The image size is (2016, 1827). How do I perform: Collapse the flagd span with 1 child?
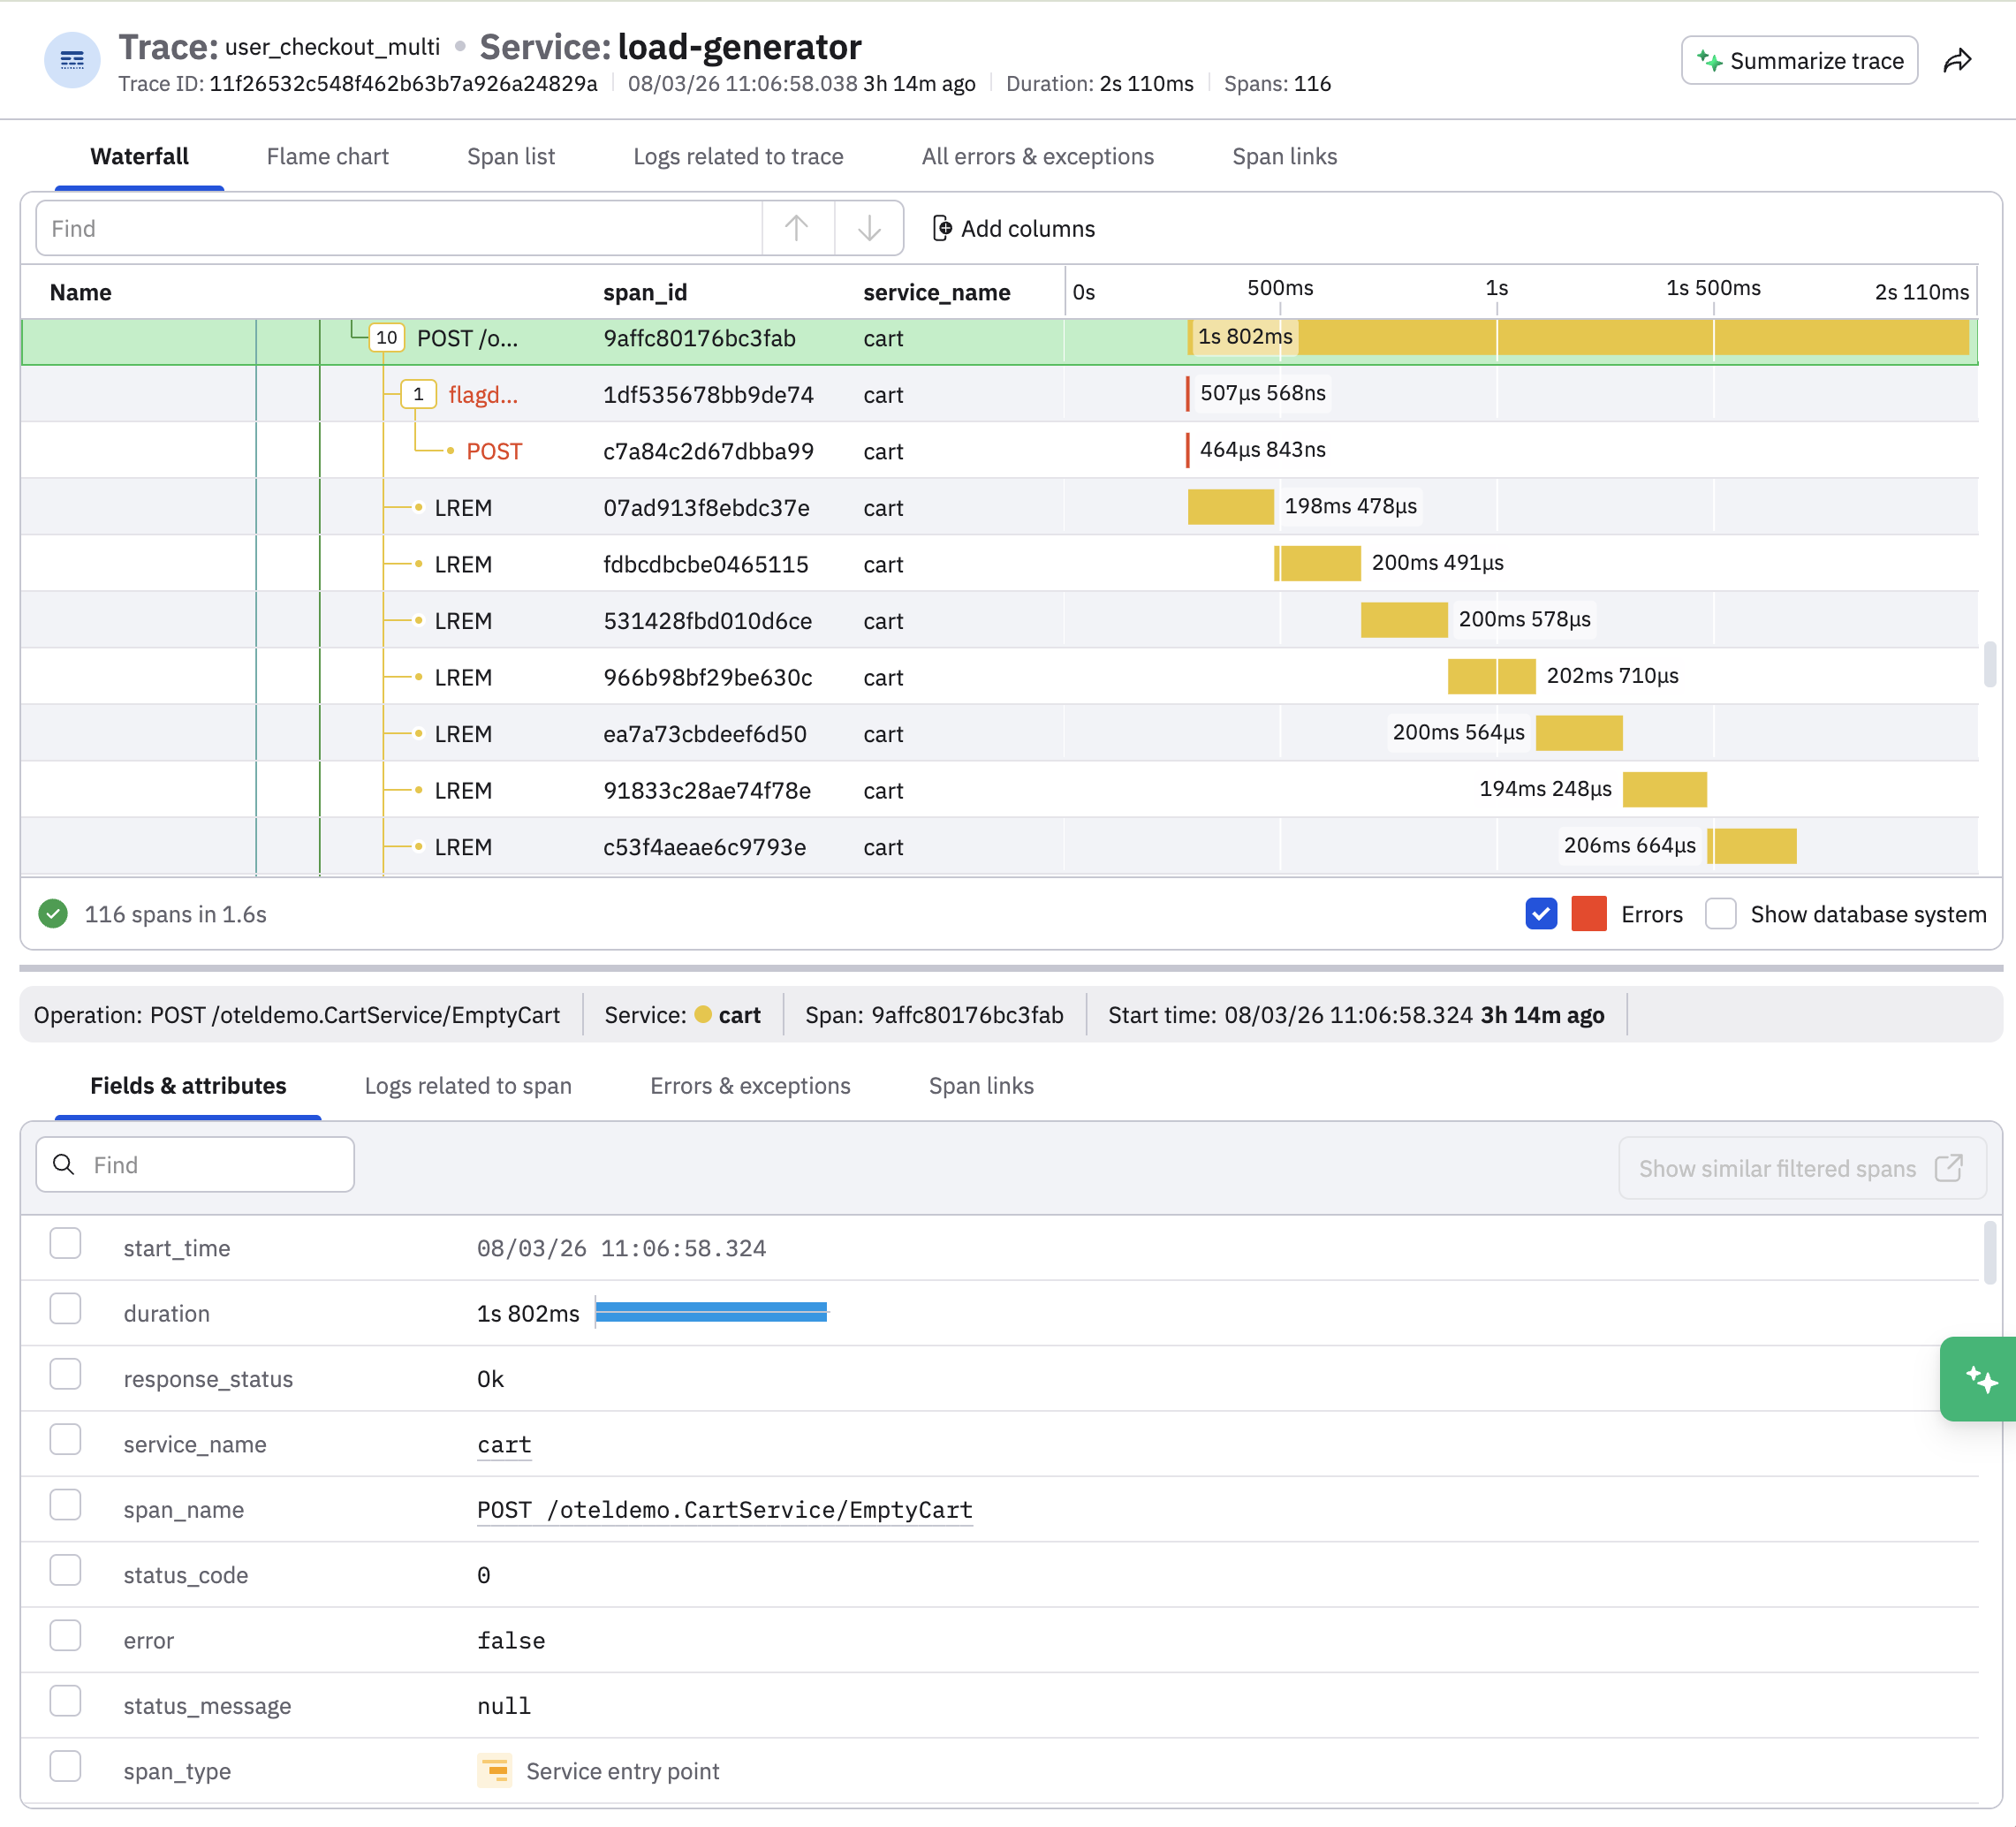pos(418,394)
